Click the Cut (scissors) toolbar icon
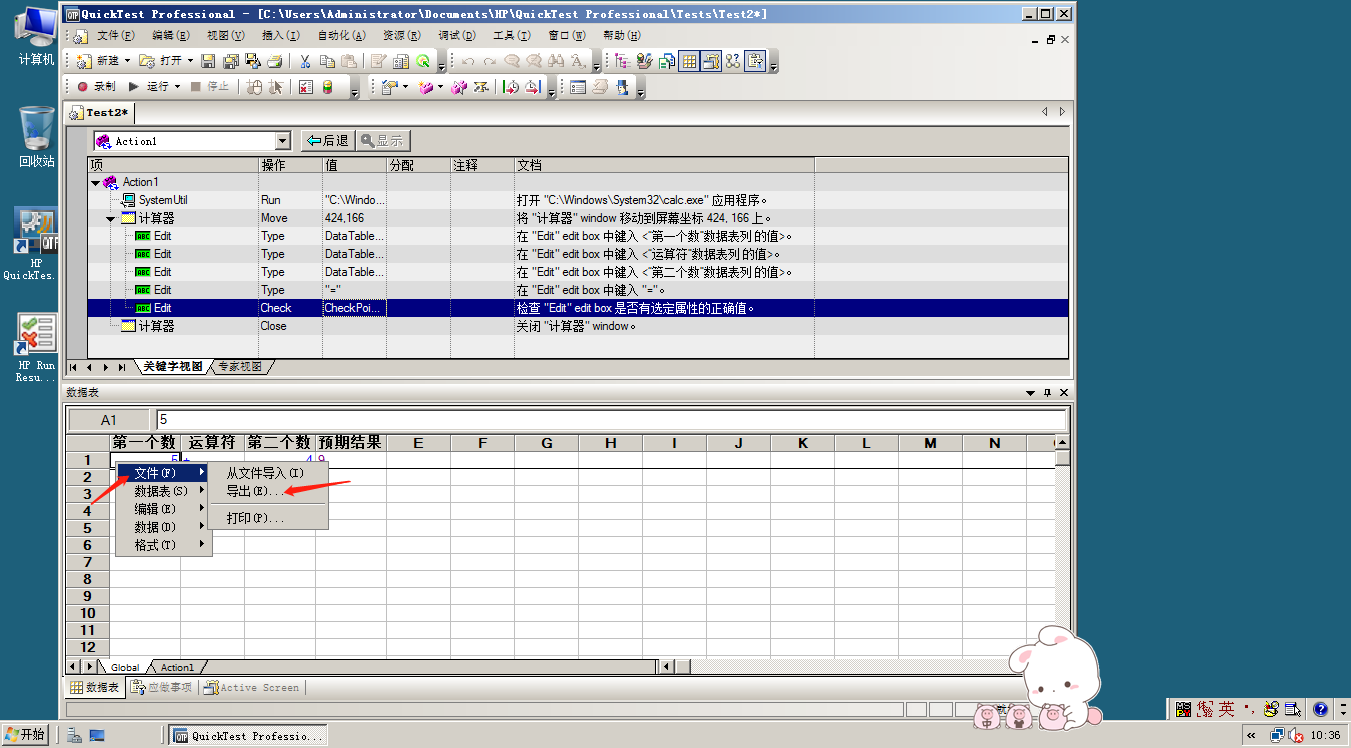 click(305, 61)
